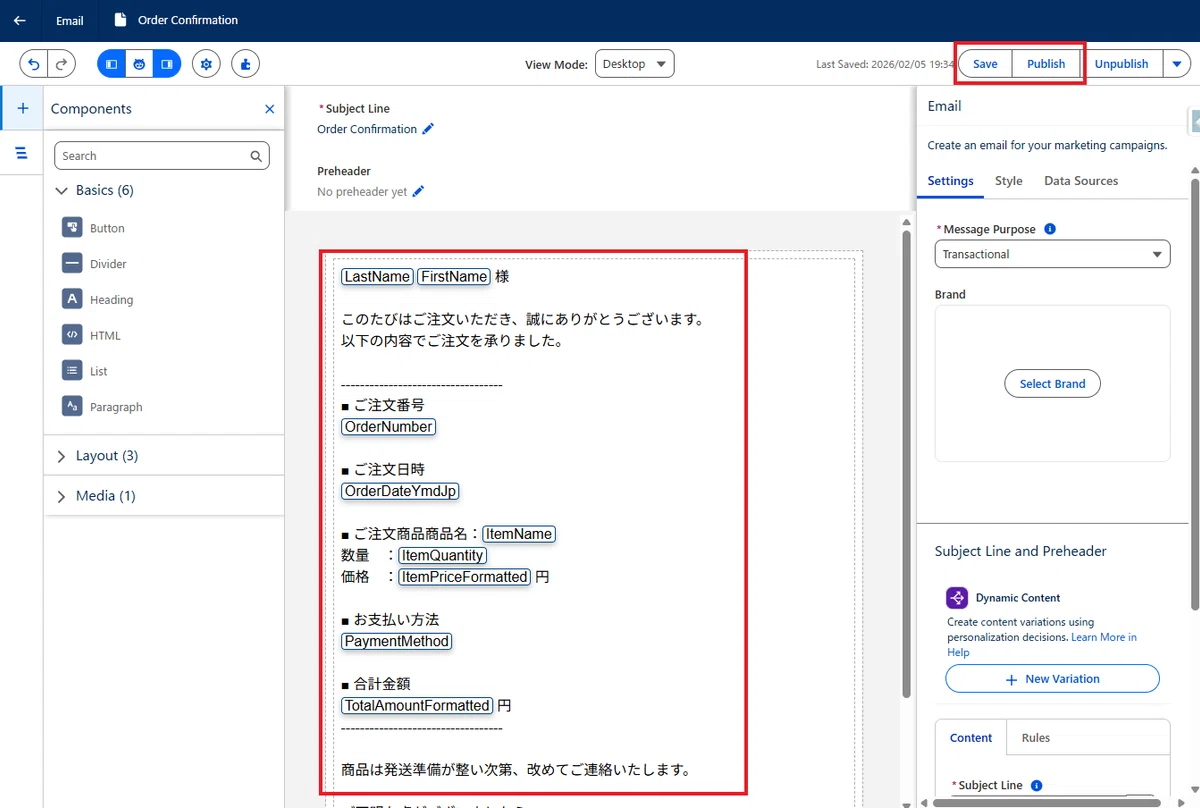Screen dimensions: 1200x808
Task: Click the undo arrow button
Action: (34, 64)
